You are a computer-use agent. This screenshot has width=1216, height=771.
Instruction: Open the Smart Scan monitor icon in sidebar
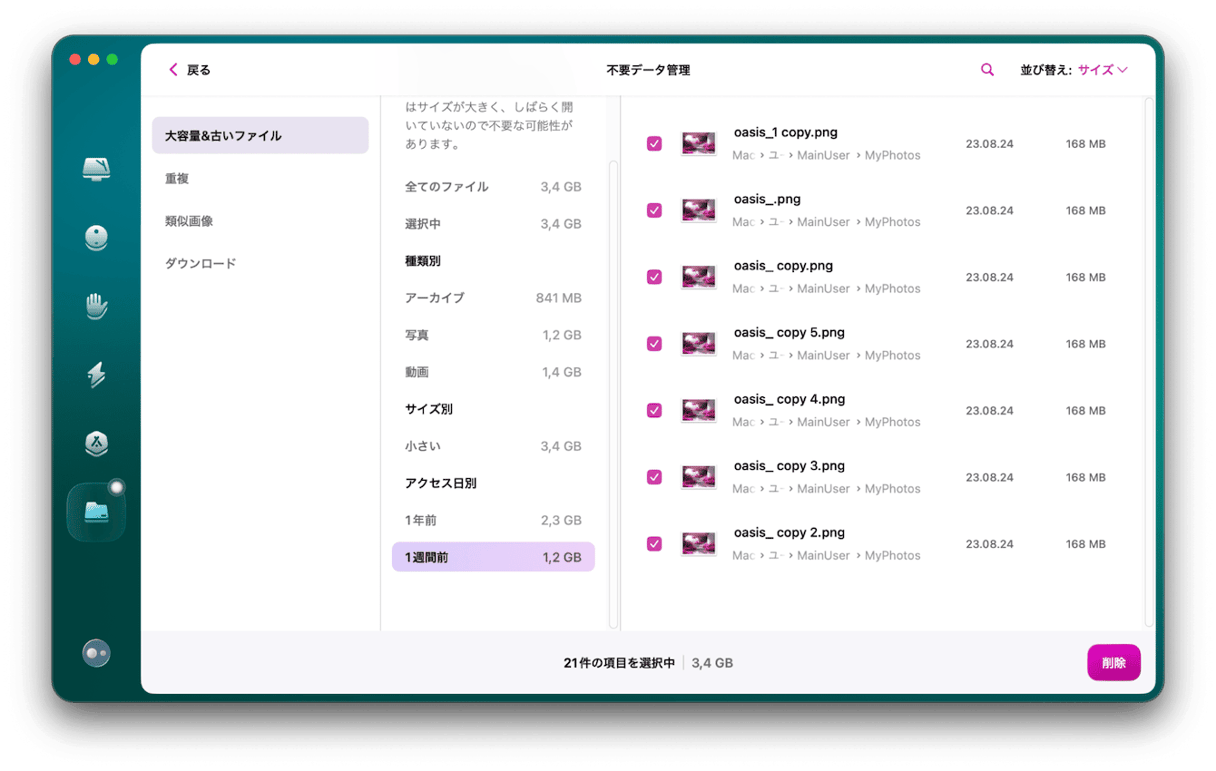[96, 169]
